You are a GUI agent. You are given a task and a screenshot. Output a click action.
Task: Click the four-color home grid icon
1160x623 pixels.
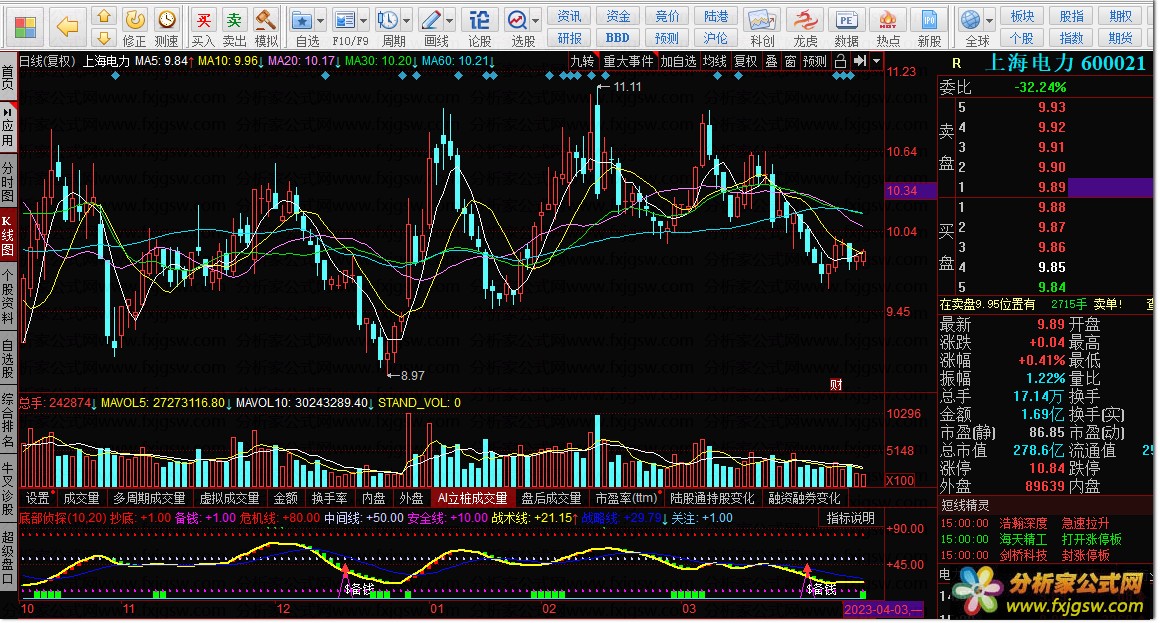click(24, 27)
